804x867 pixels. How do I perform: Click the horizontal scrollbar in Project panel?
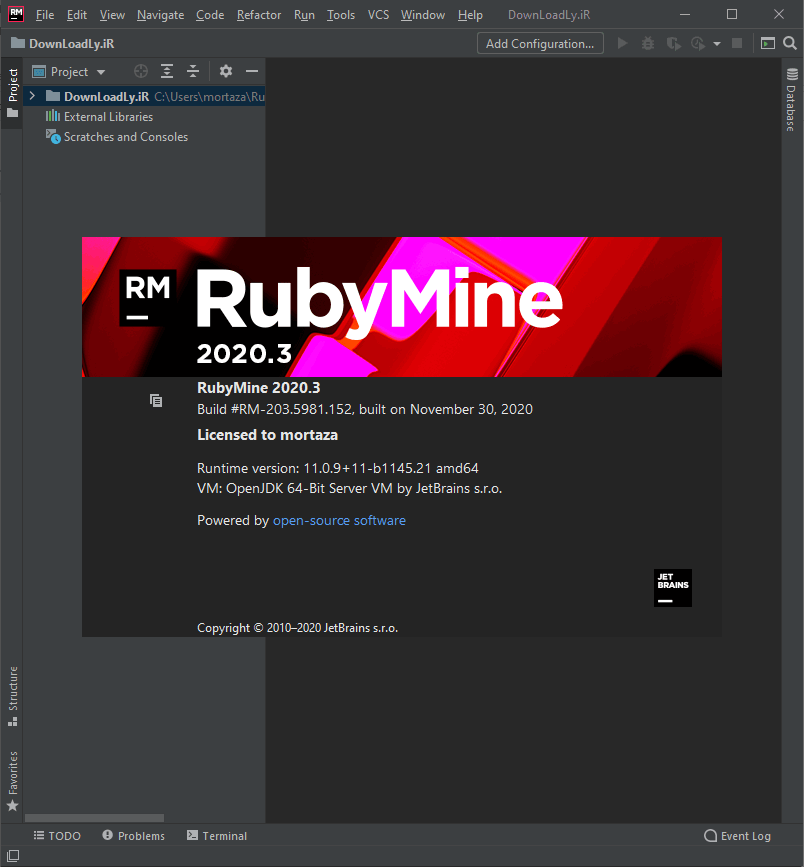[x=95, y=818]
